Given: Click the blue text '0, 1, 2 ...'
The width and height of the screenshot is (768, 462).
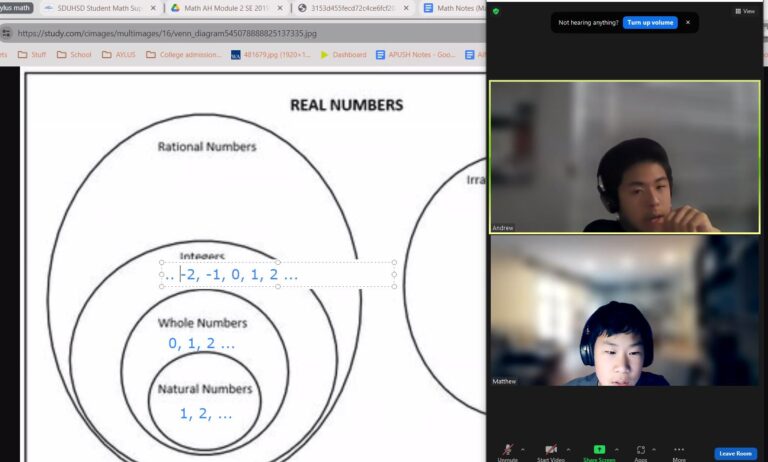Looking at the screenshot, I should point(201,343).
